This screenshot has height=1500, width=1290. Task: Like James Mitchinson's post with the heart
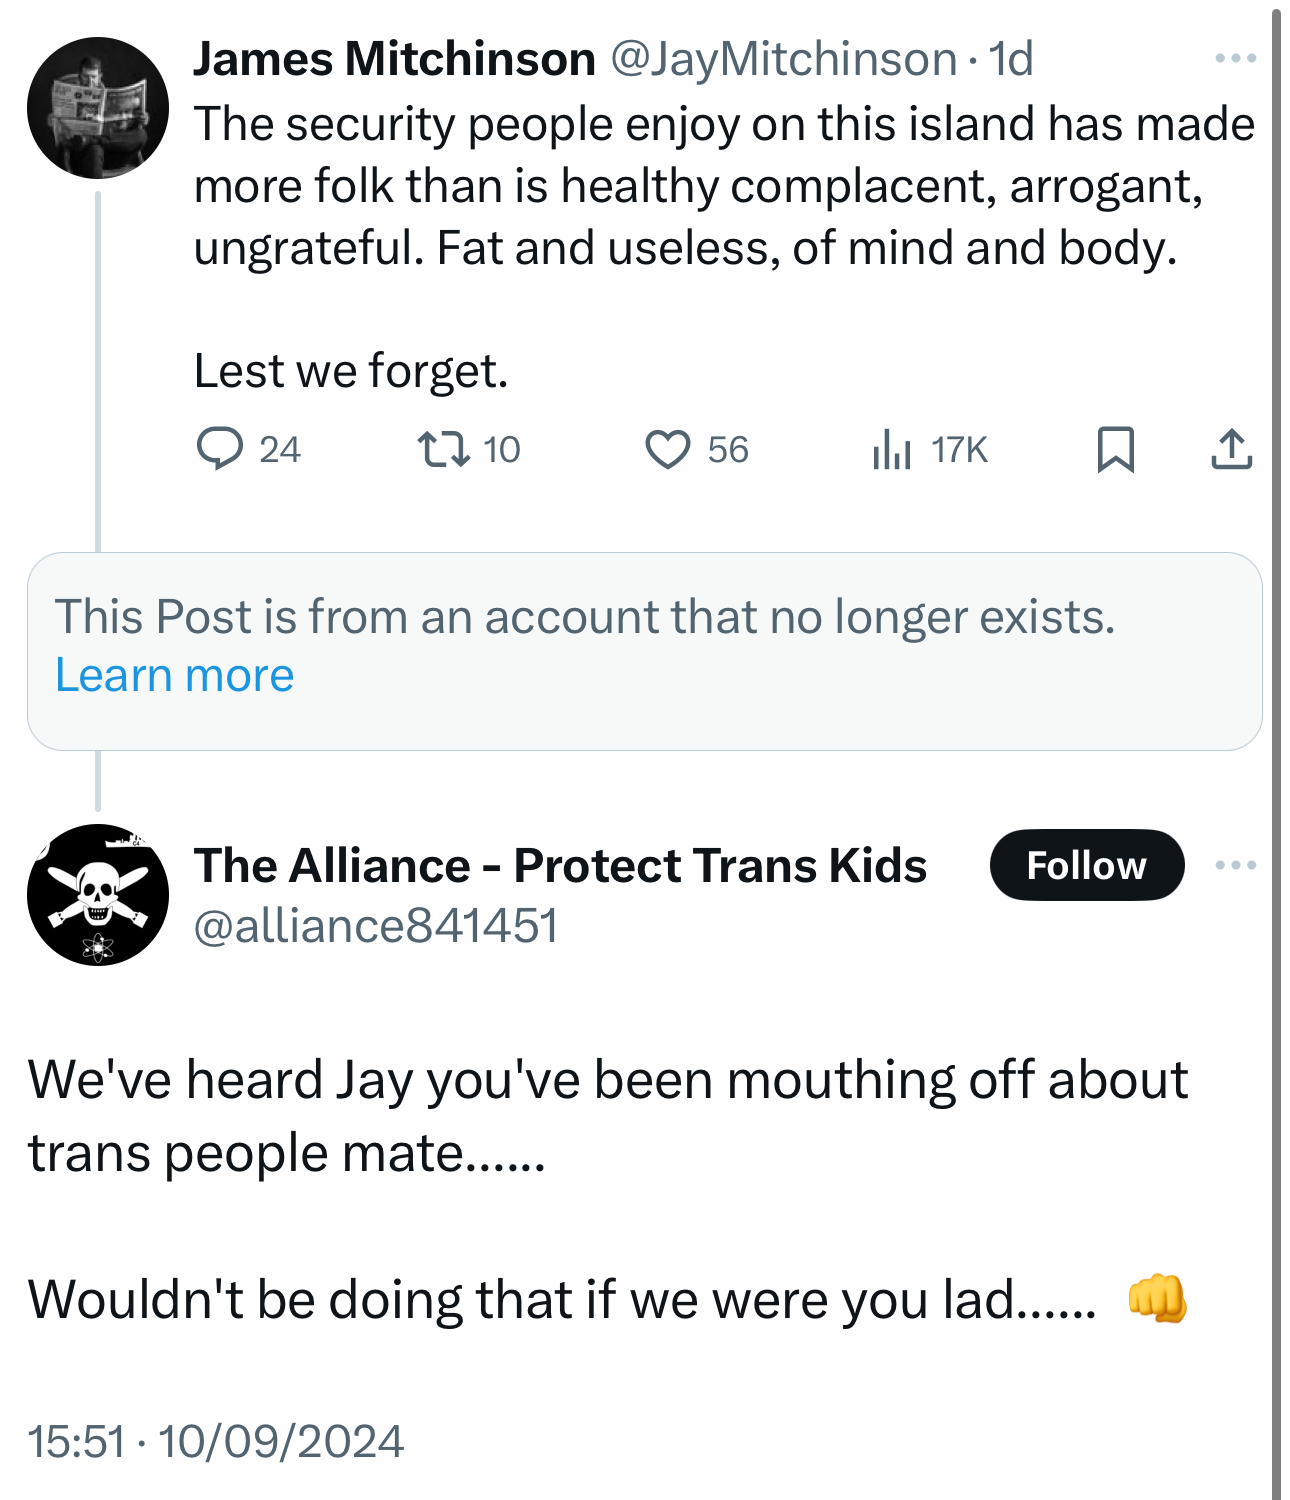tap(667, 449)
